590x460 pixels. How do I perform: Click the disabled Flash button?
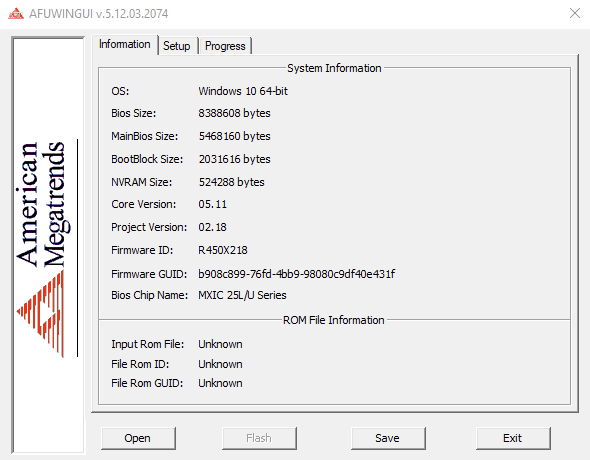pyautogui.click(x=259, y=438)
